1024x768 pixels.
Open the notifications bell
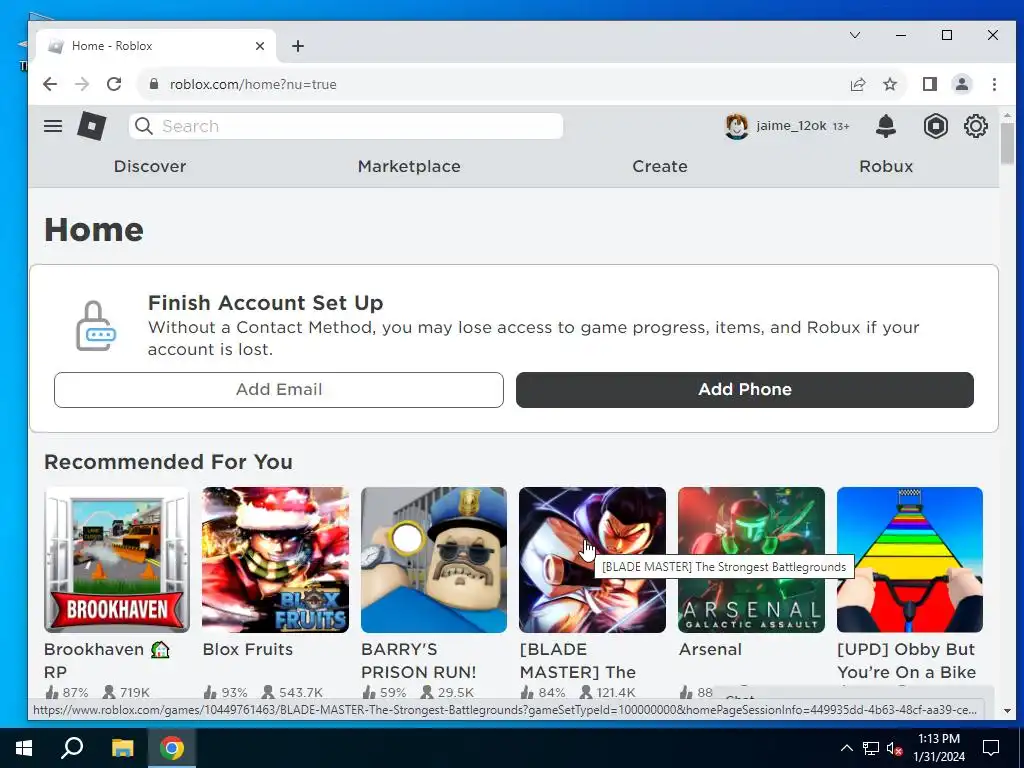[x=886, y=126]
